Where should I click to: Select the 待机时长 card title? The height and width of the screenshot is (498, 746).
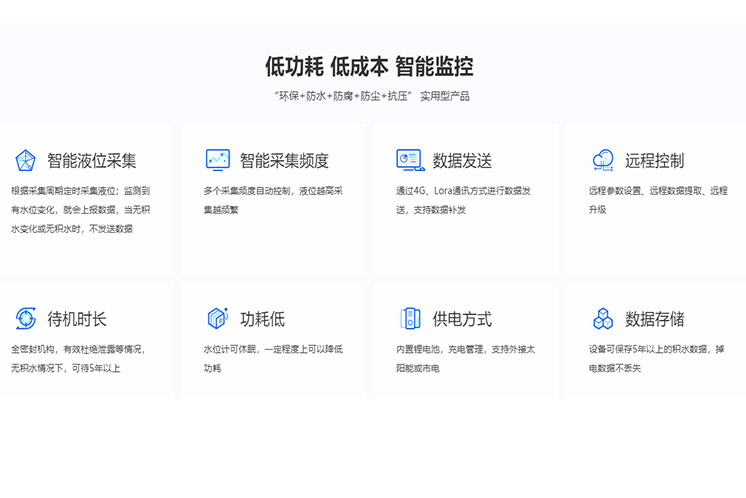77,320
